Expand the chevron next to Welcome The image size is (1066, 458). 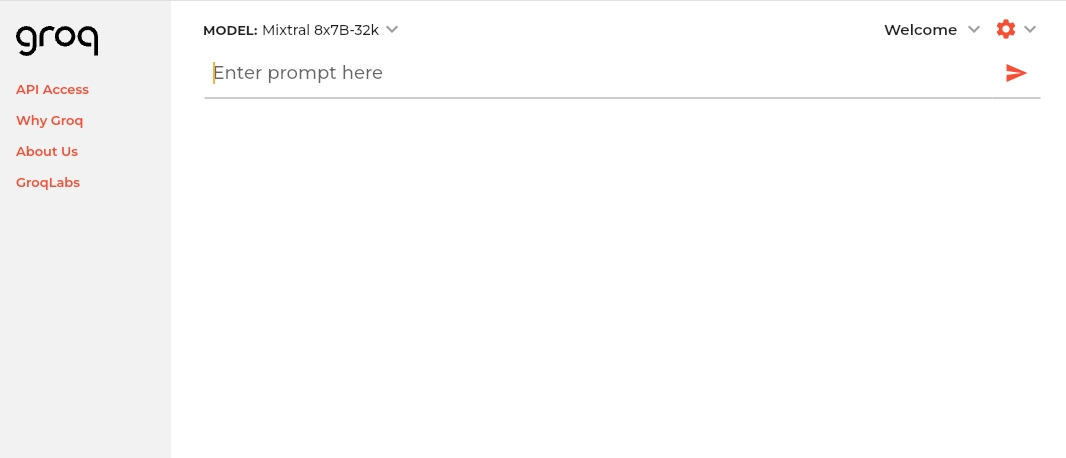coord(974,29)
